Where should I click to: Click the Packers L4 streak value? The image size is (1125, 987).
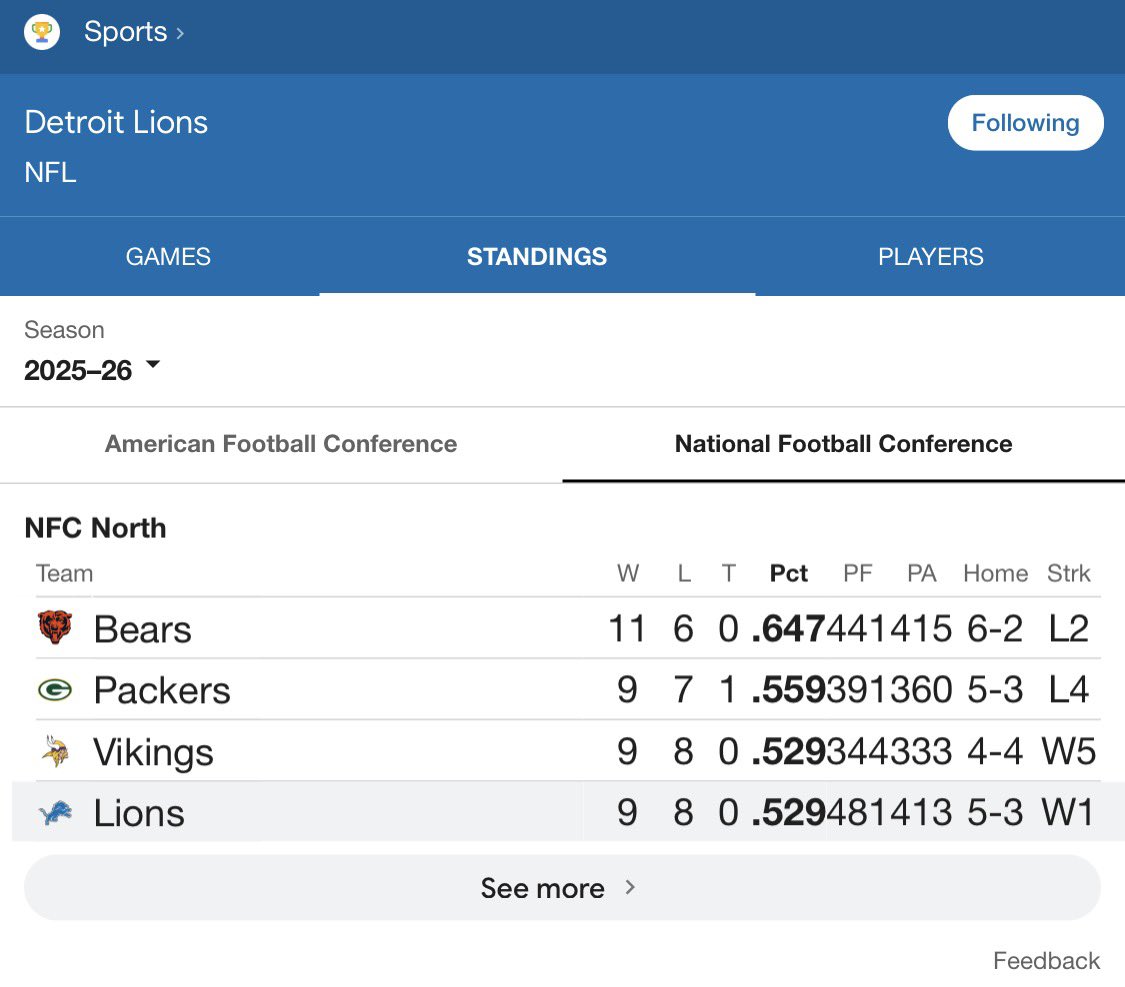[x=1068, y=690]
